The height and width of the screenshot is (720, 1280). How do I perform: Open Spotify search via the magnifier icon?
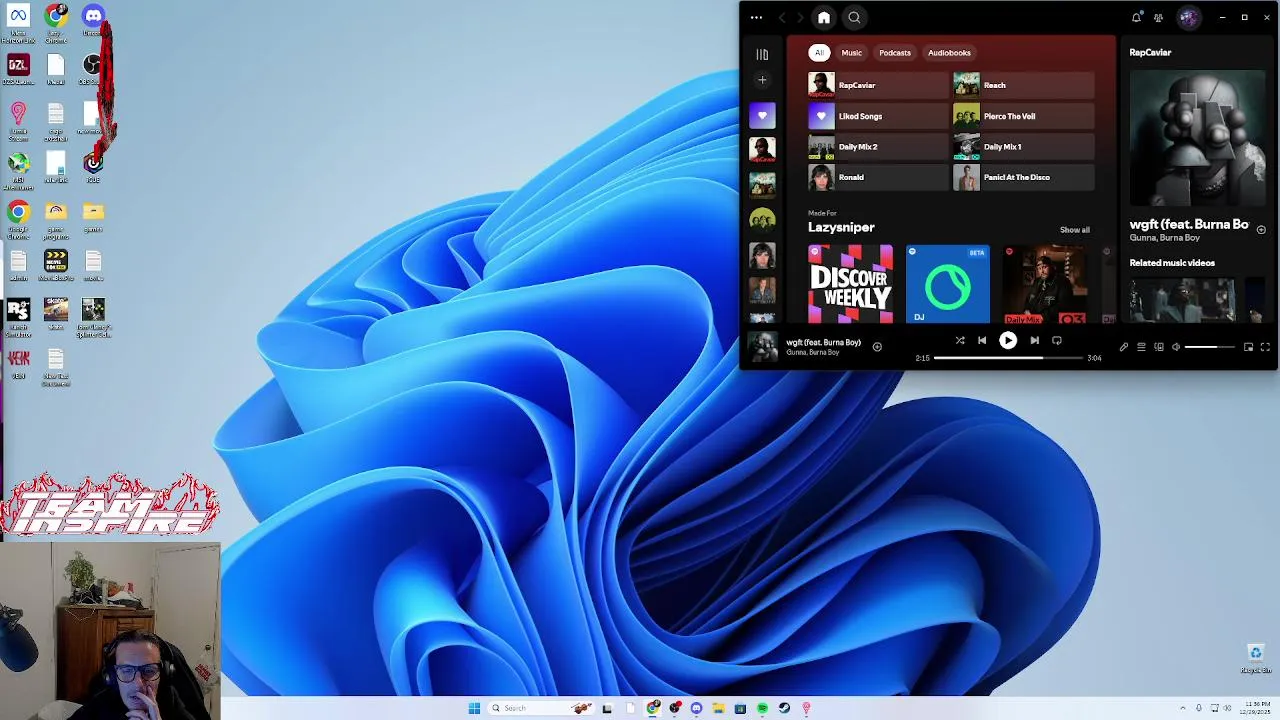pos(854,17)
